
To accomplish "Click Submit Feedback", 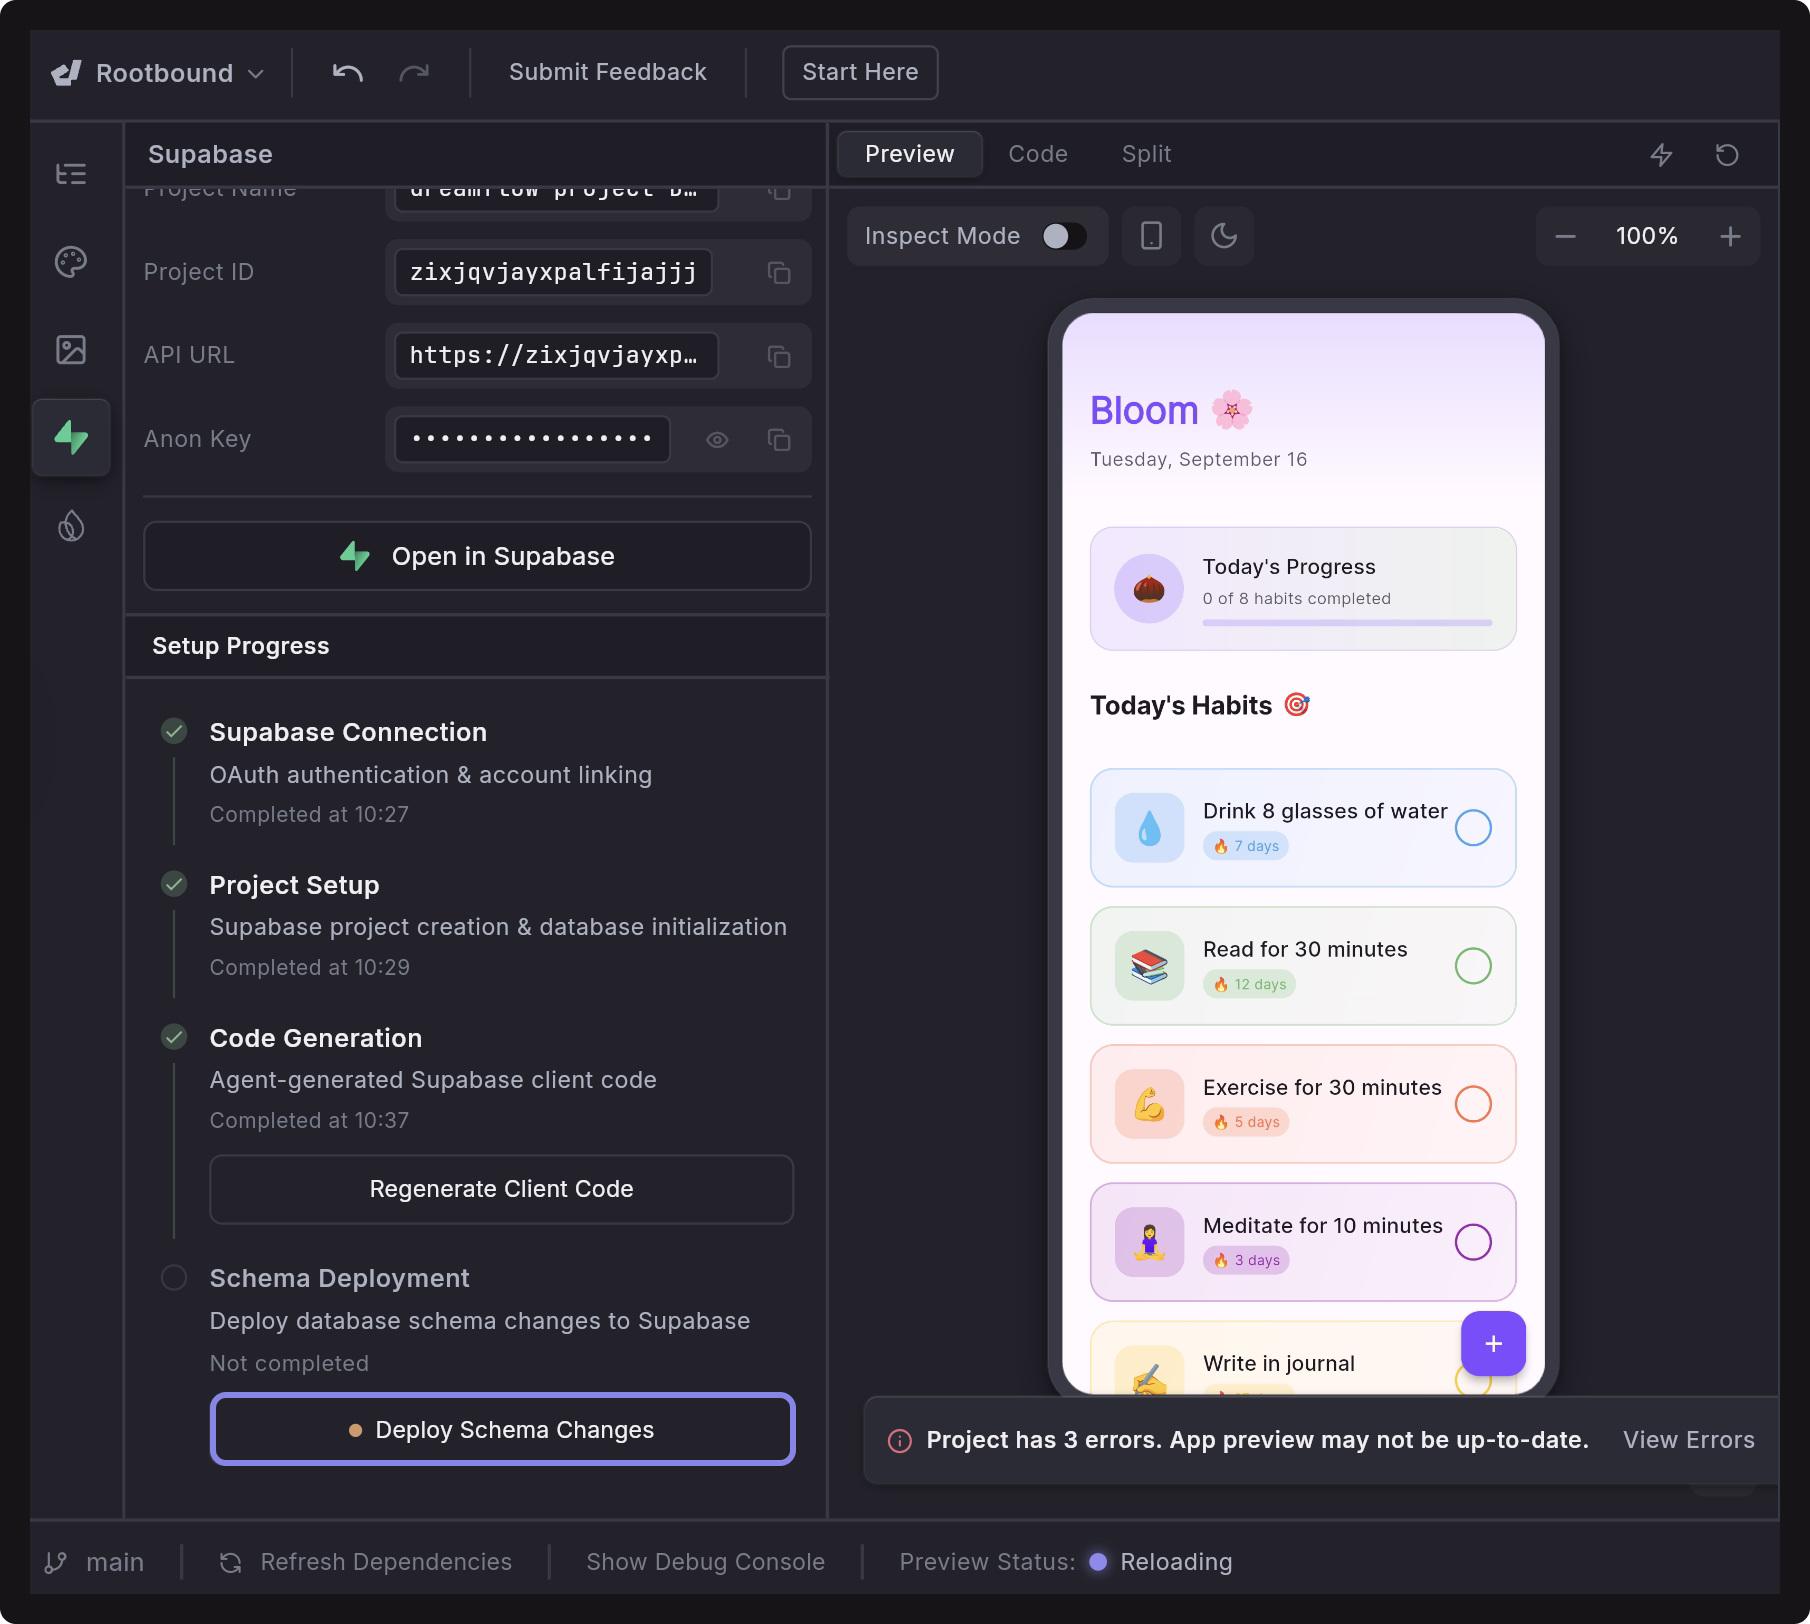I will 608,72.
